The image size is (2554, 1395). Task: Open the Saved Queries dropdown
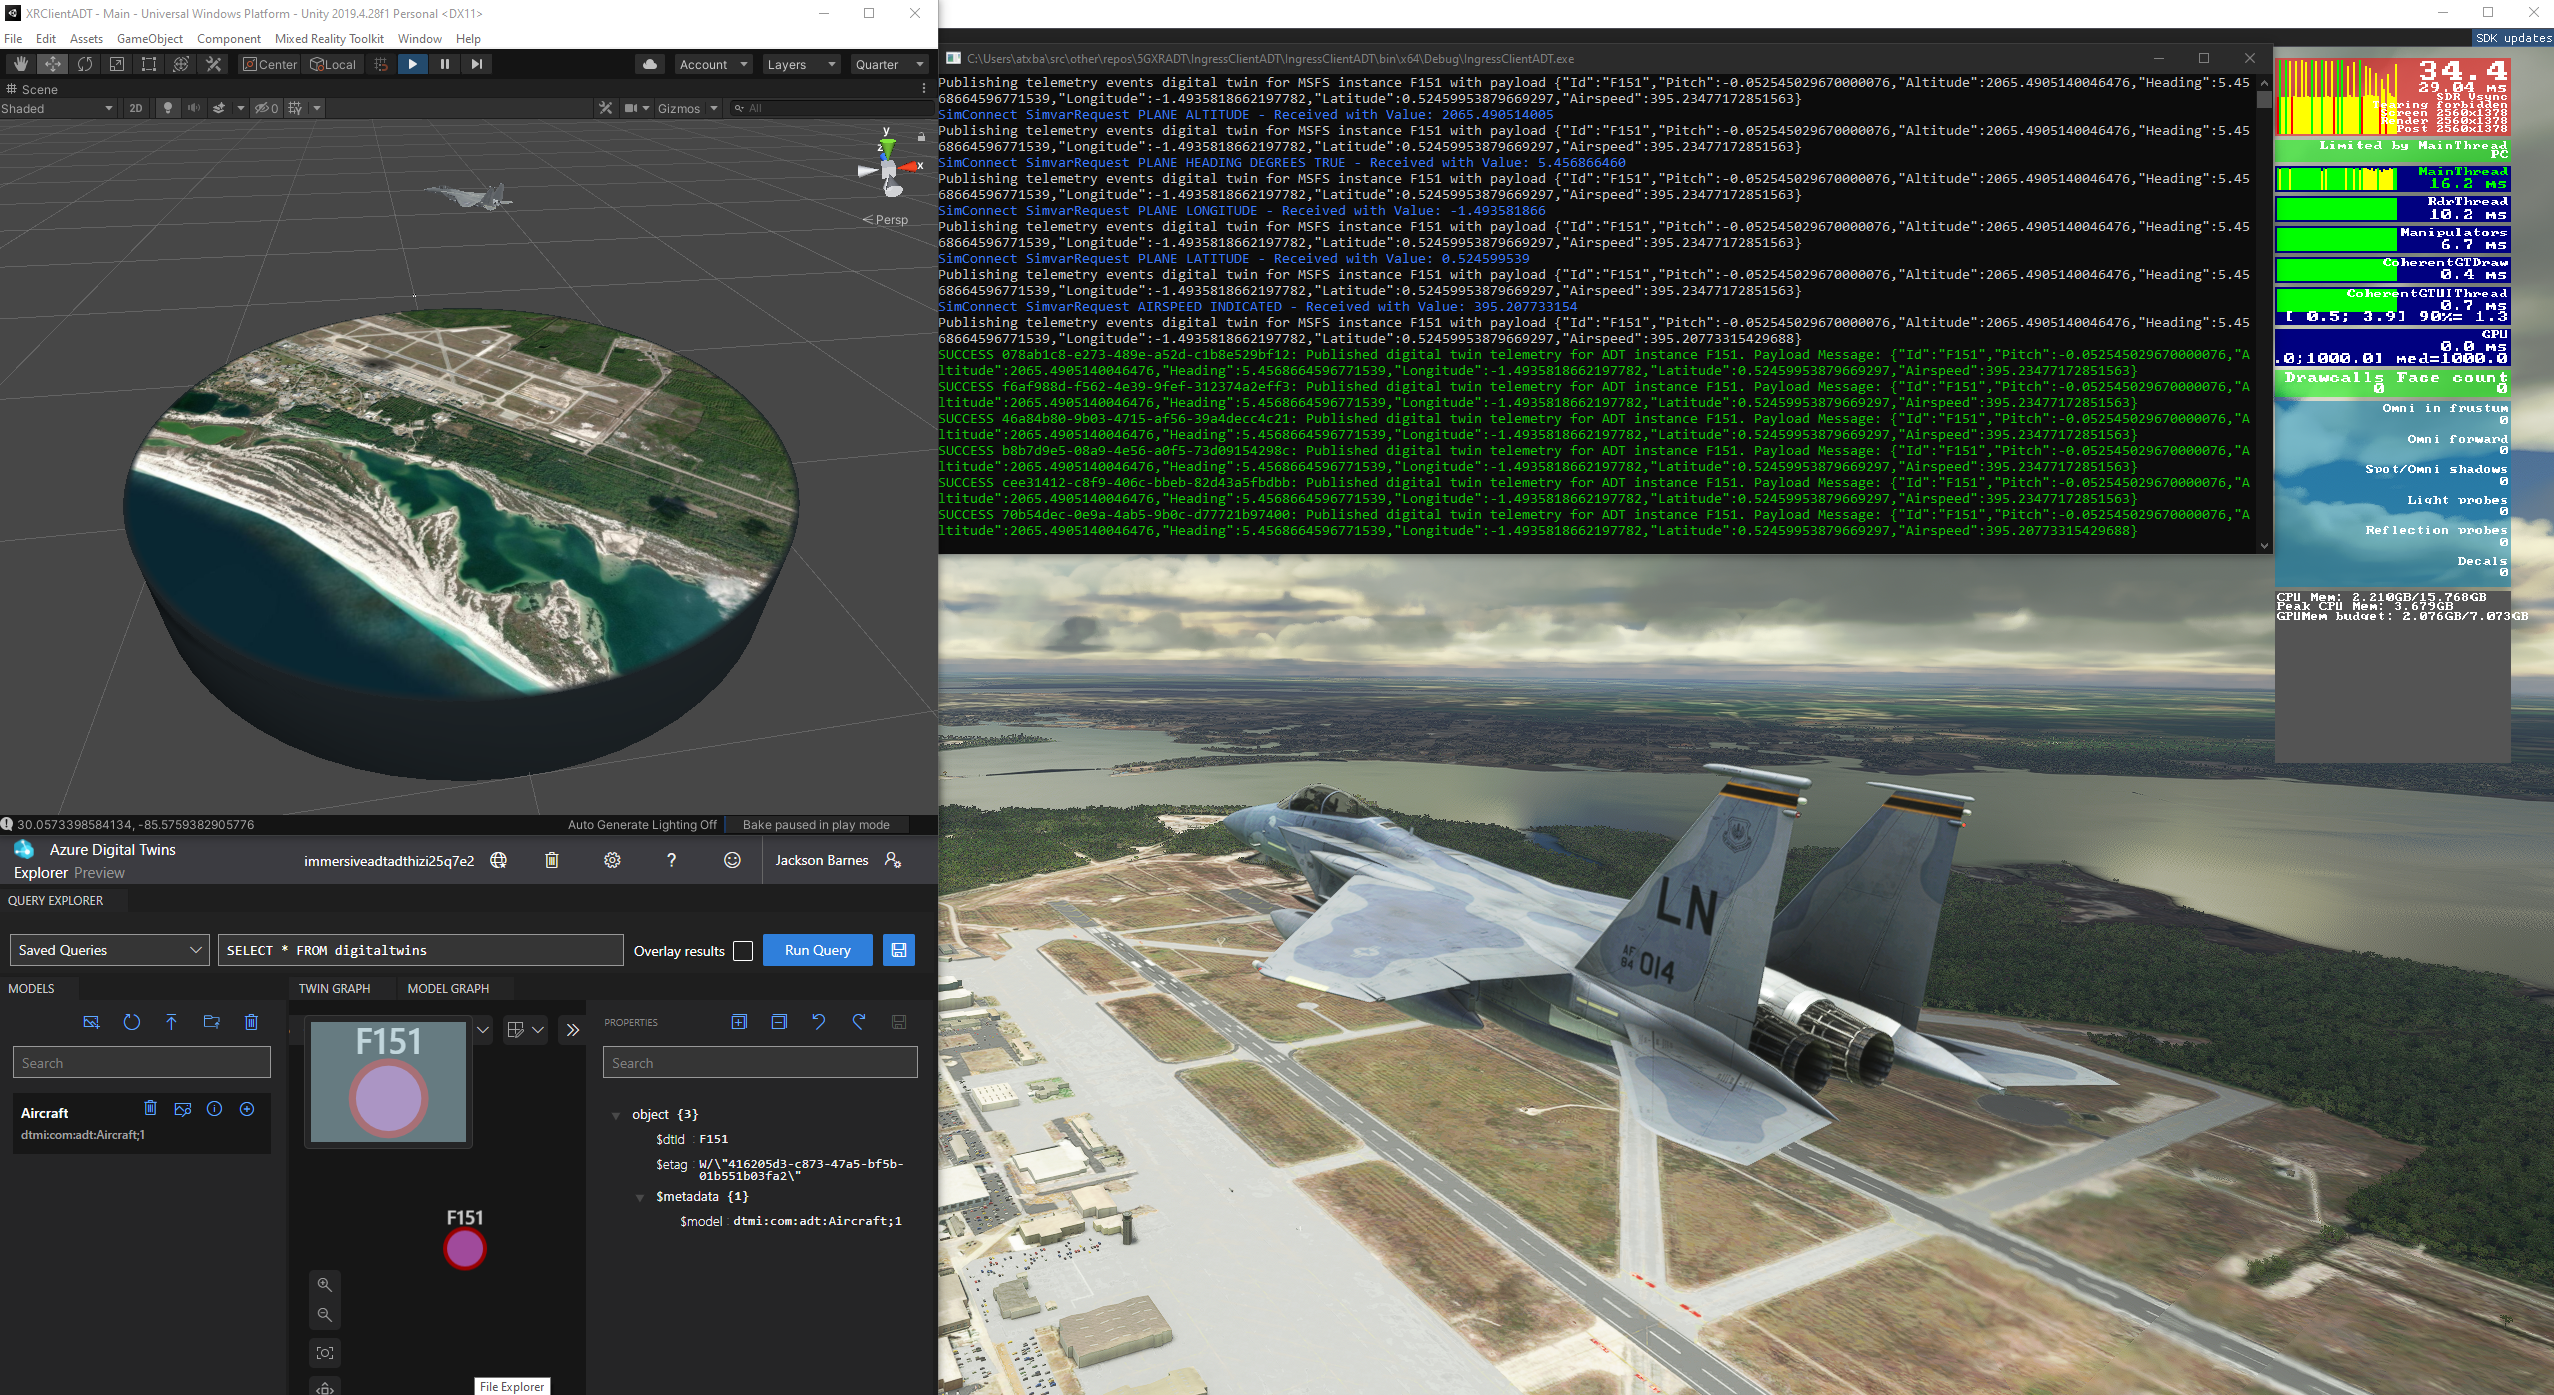pos(109,950)
